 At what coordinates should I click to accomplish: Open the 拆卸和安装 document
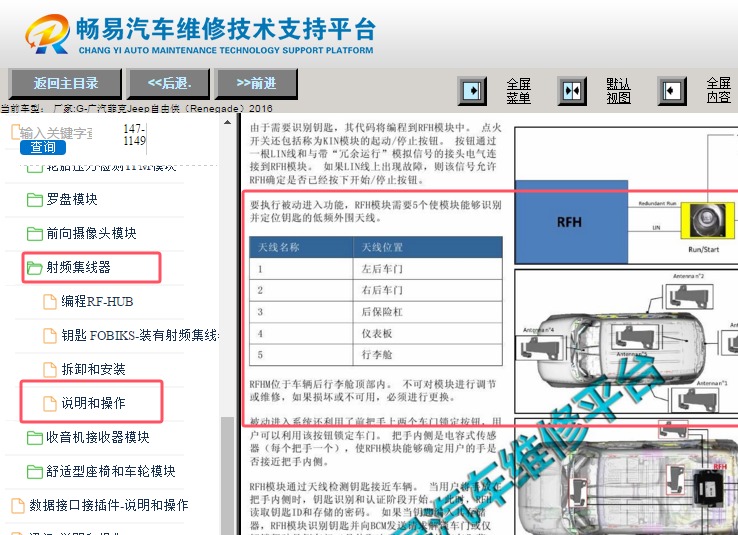click(x=93, y=369)
